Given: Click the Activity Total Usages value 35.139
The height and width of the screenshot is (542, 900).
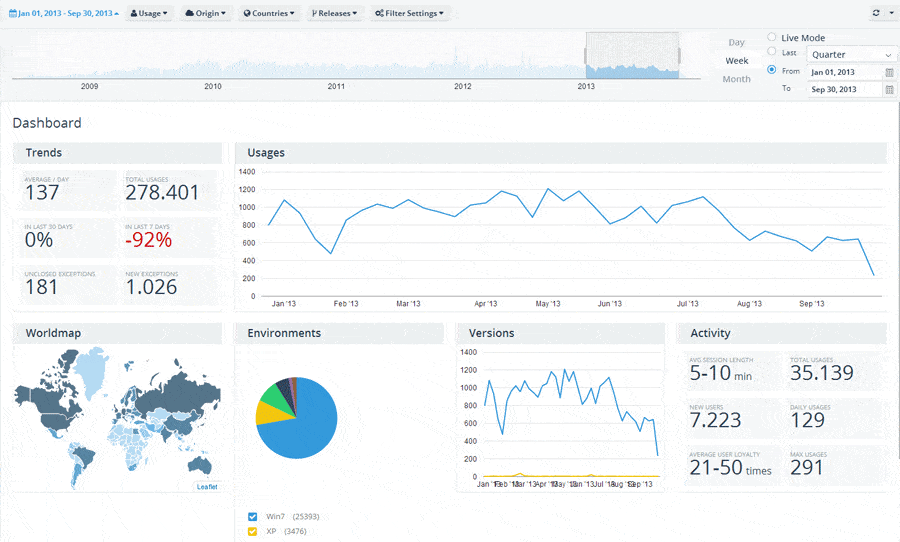Looking at the screenshot, I should tap(822, 373).
